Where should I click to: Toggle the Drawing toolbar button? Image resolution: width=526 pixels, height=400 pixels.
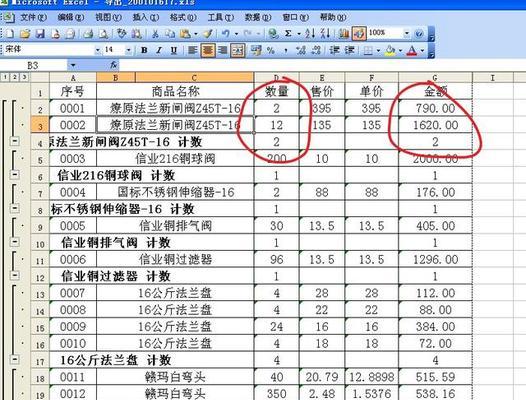click(359, 34)
